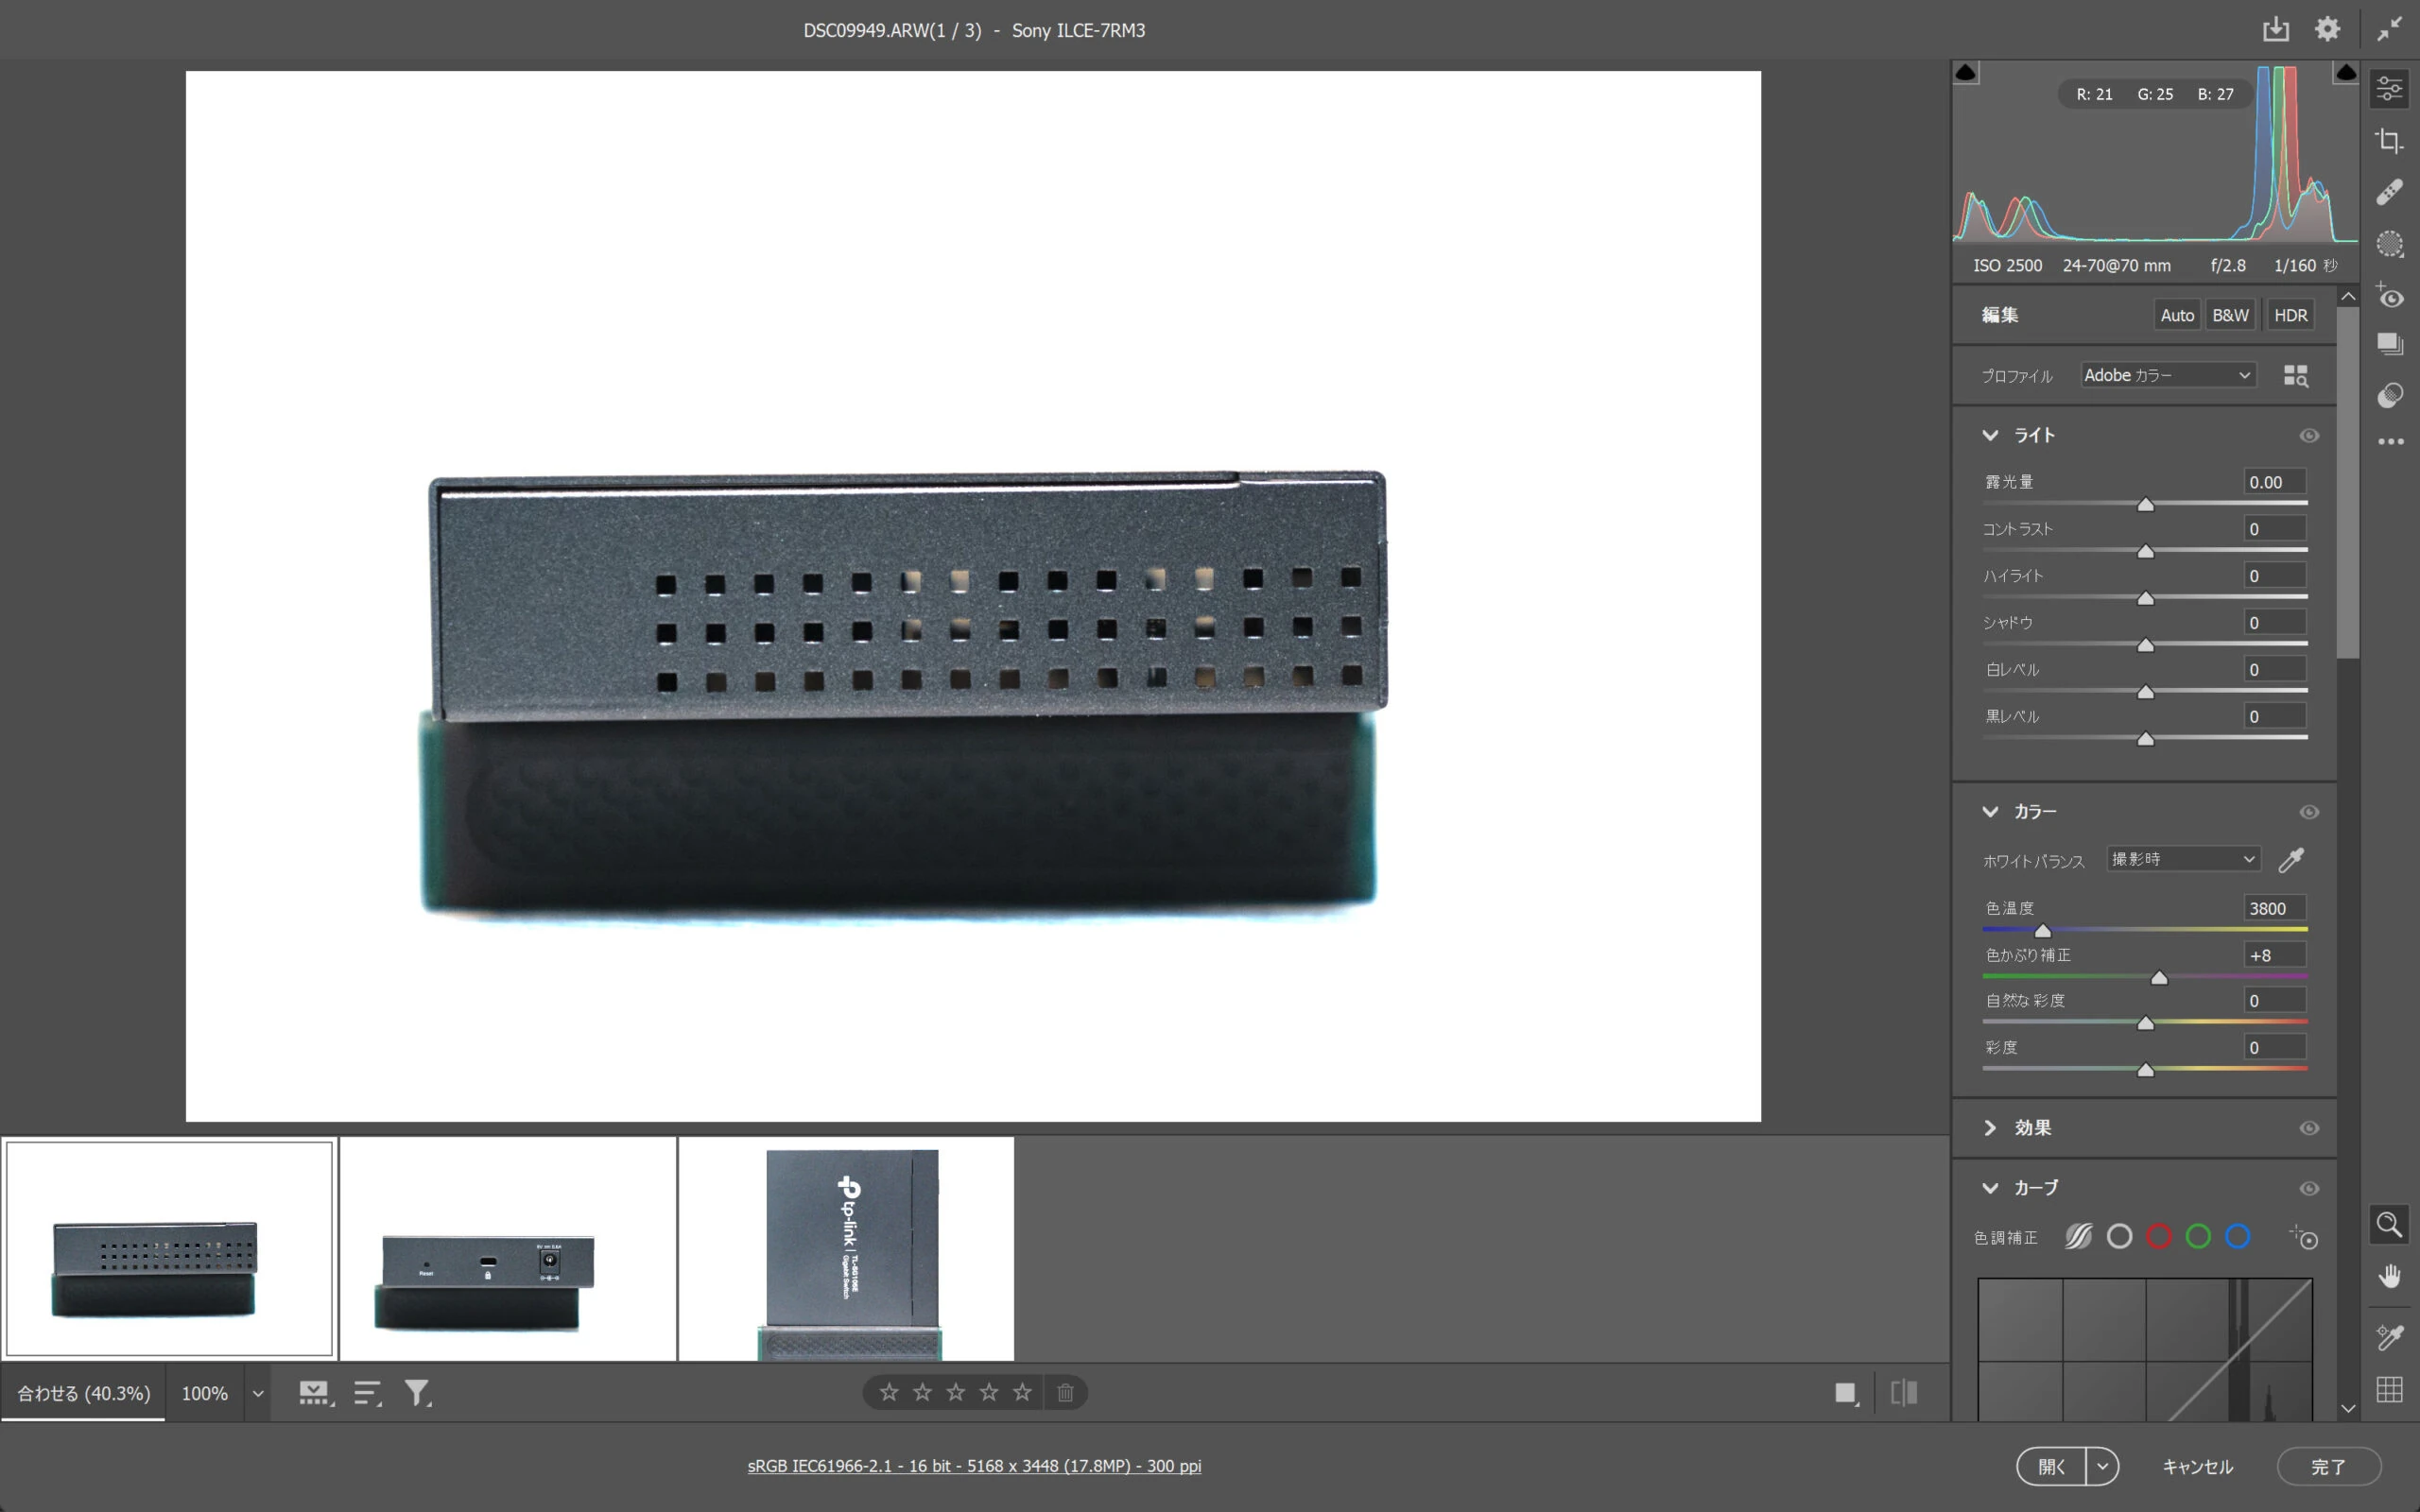Open the Adobe カラー profile dropdown
This screenshot has height=1512, width=2420.
click(x=2167, y=375)
